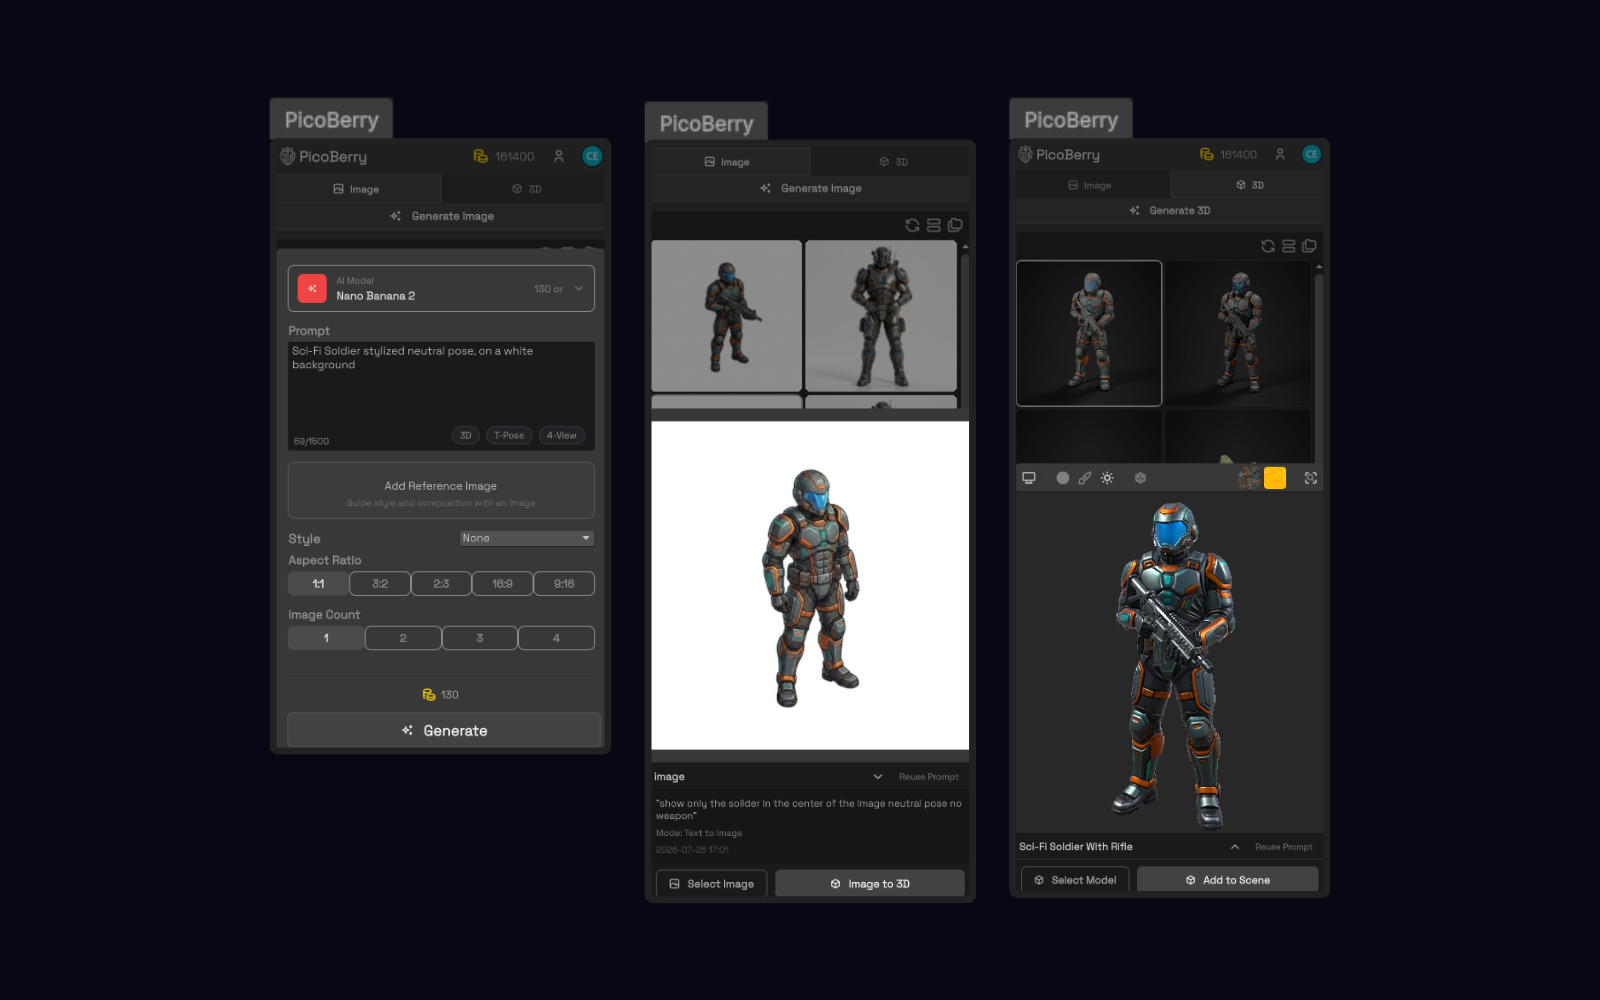Select solid sphere shading icon in 3D viewer
Image resolution: width=1600 pixels, height=1000 pixels.
tap(1062, 478)
